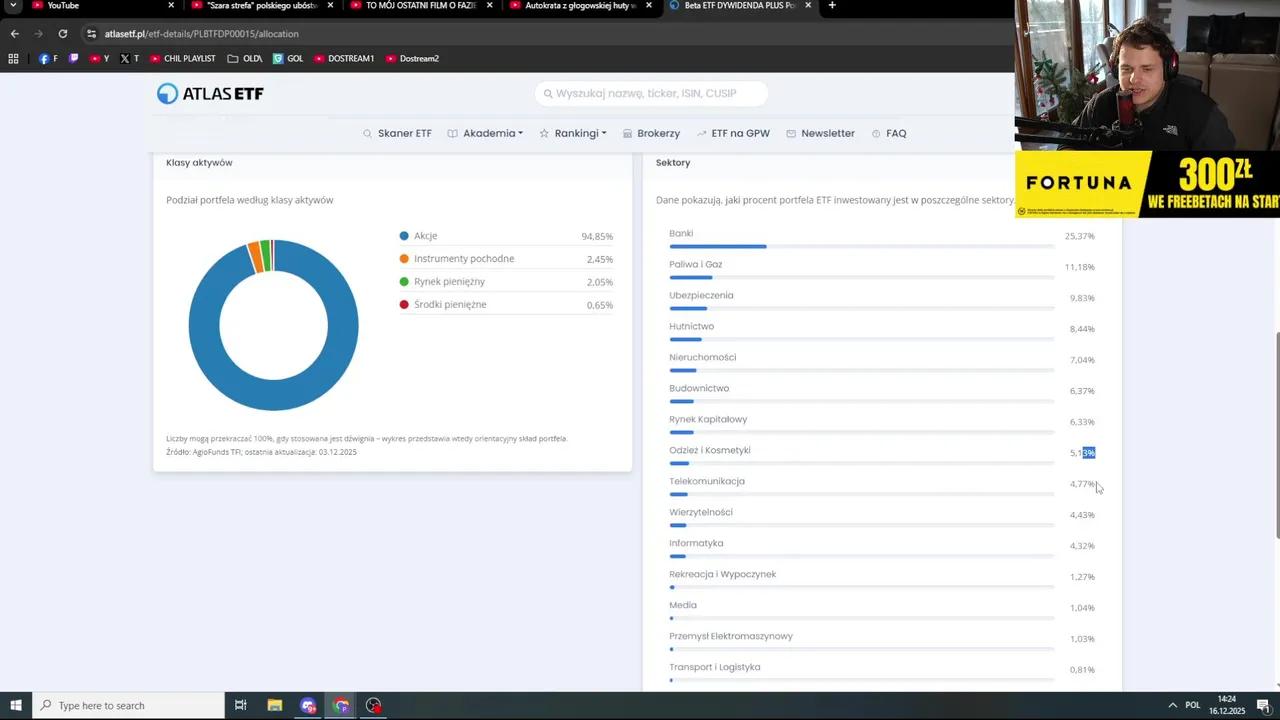Viewport: 1280px width, 720px height.
Task: Click the Atlas ETF logo
Action: pos(210,93)
